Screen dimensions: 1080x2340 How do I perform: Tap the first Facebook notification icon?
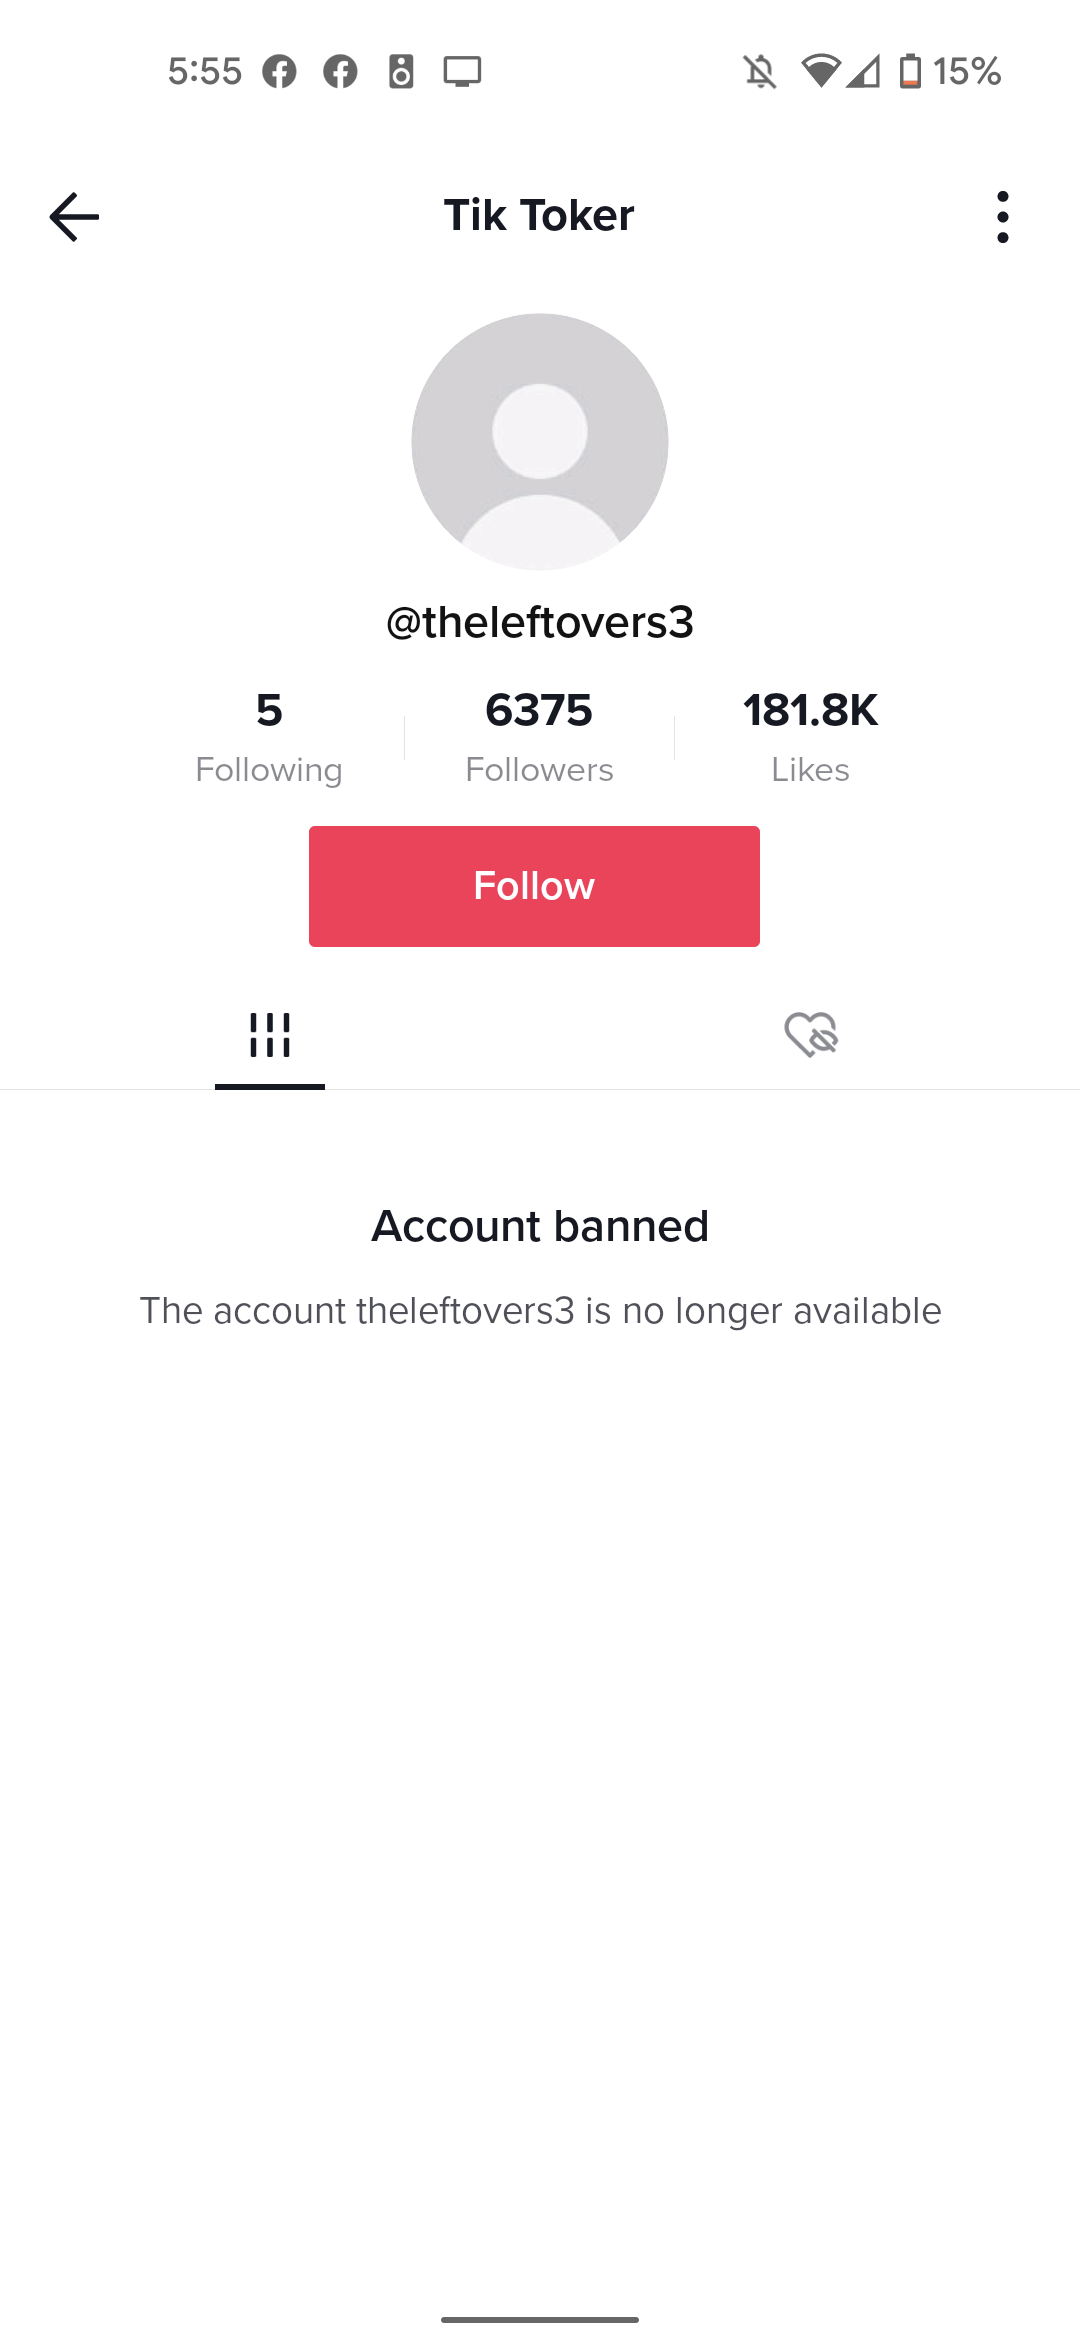point(280,72)
